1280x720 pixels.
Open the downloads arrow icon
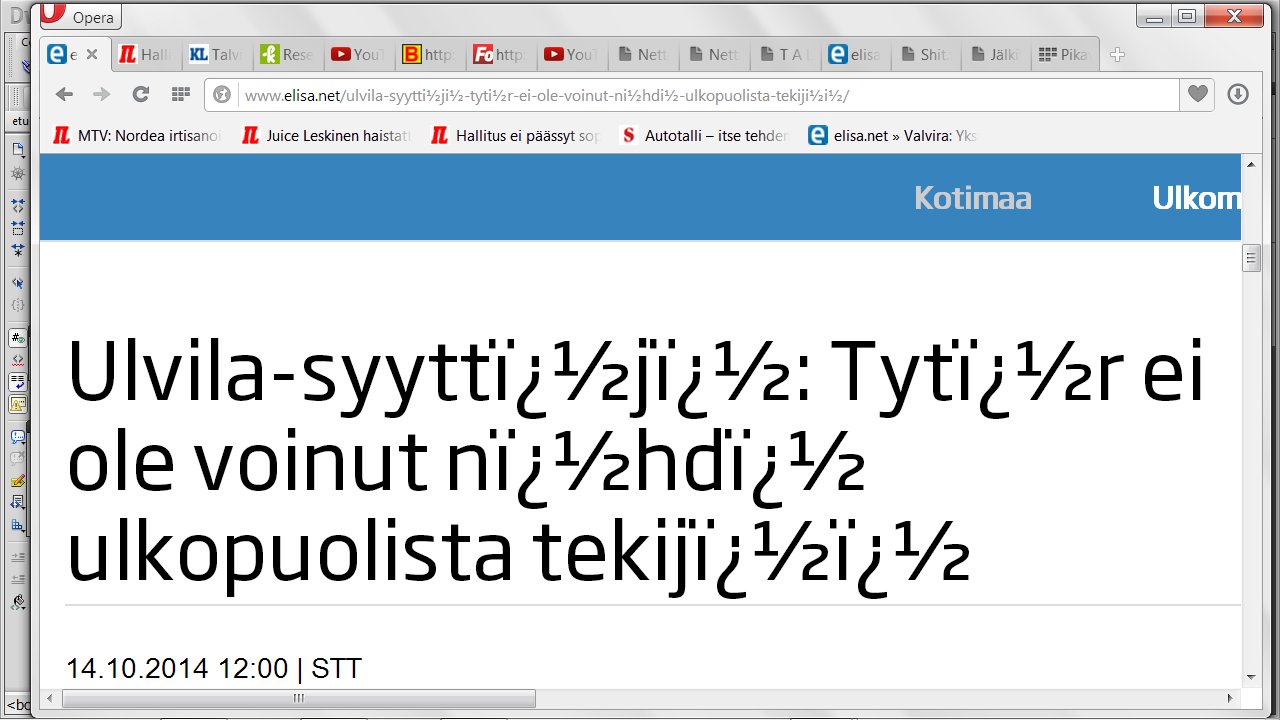[1237, 94]
